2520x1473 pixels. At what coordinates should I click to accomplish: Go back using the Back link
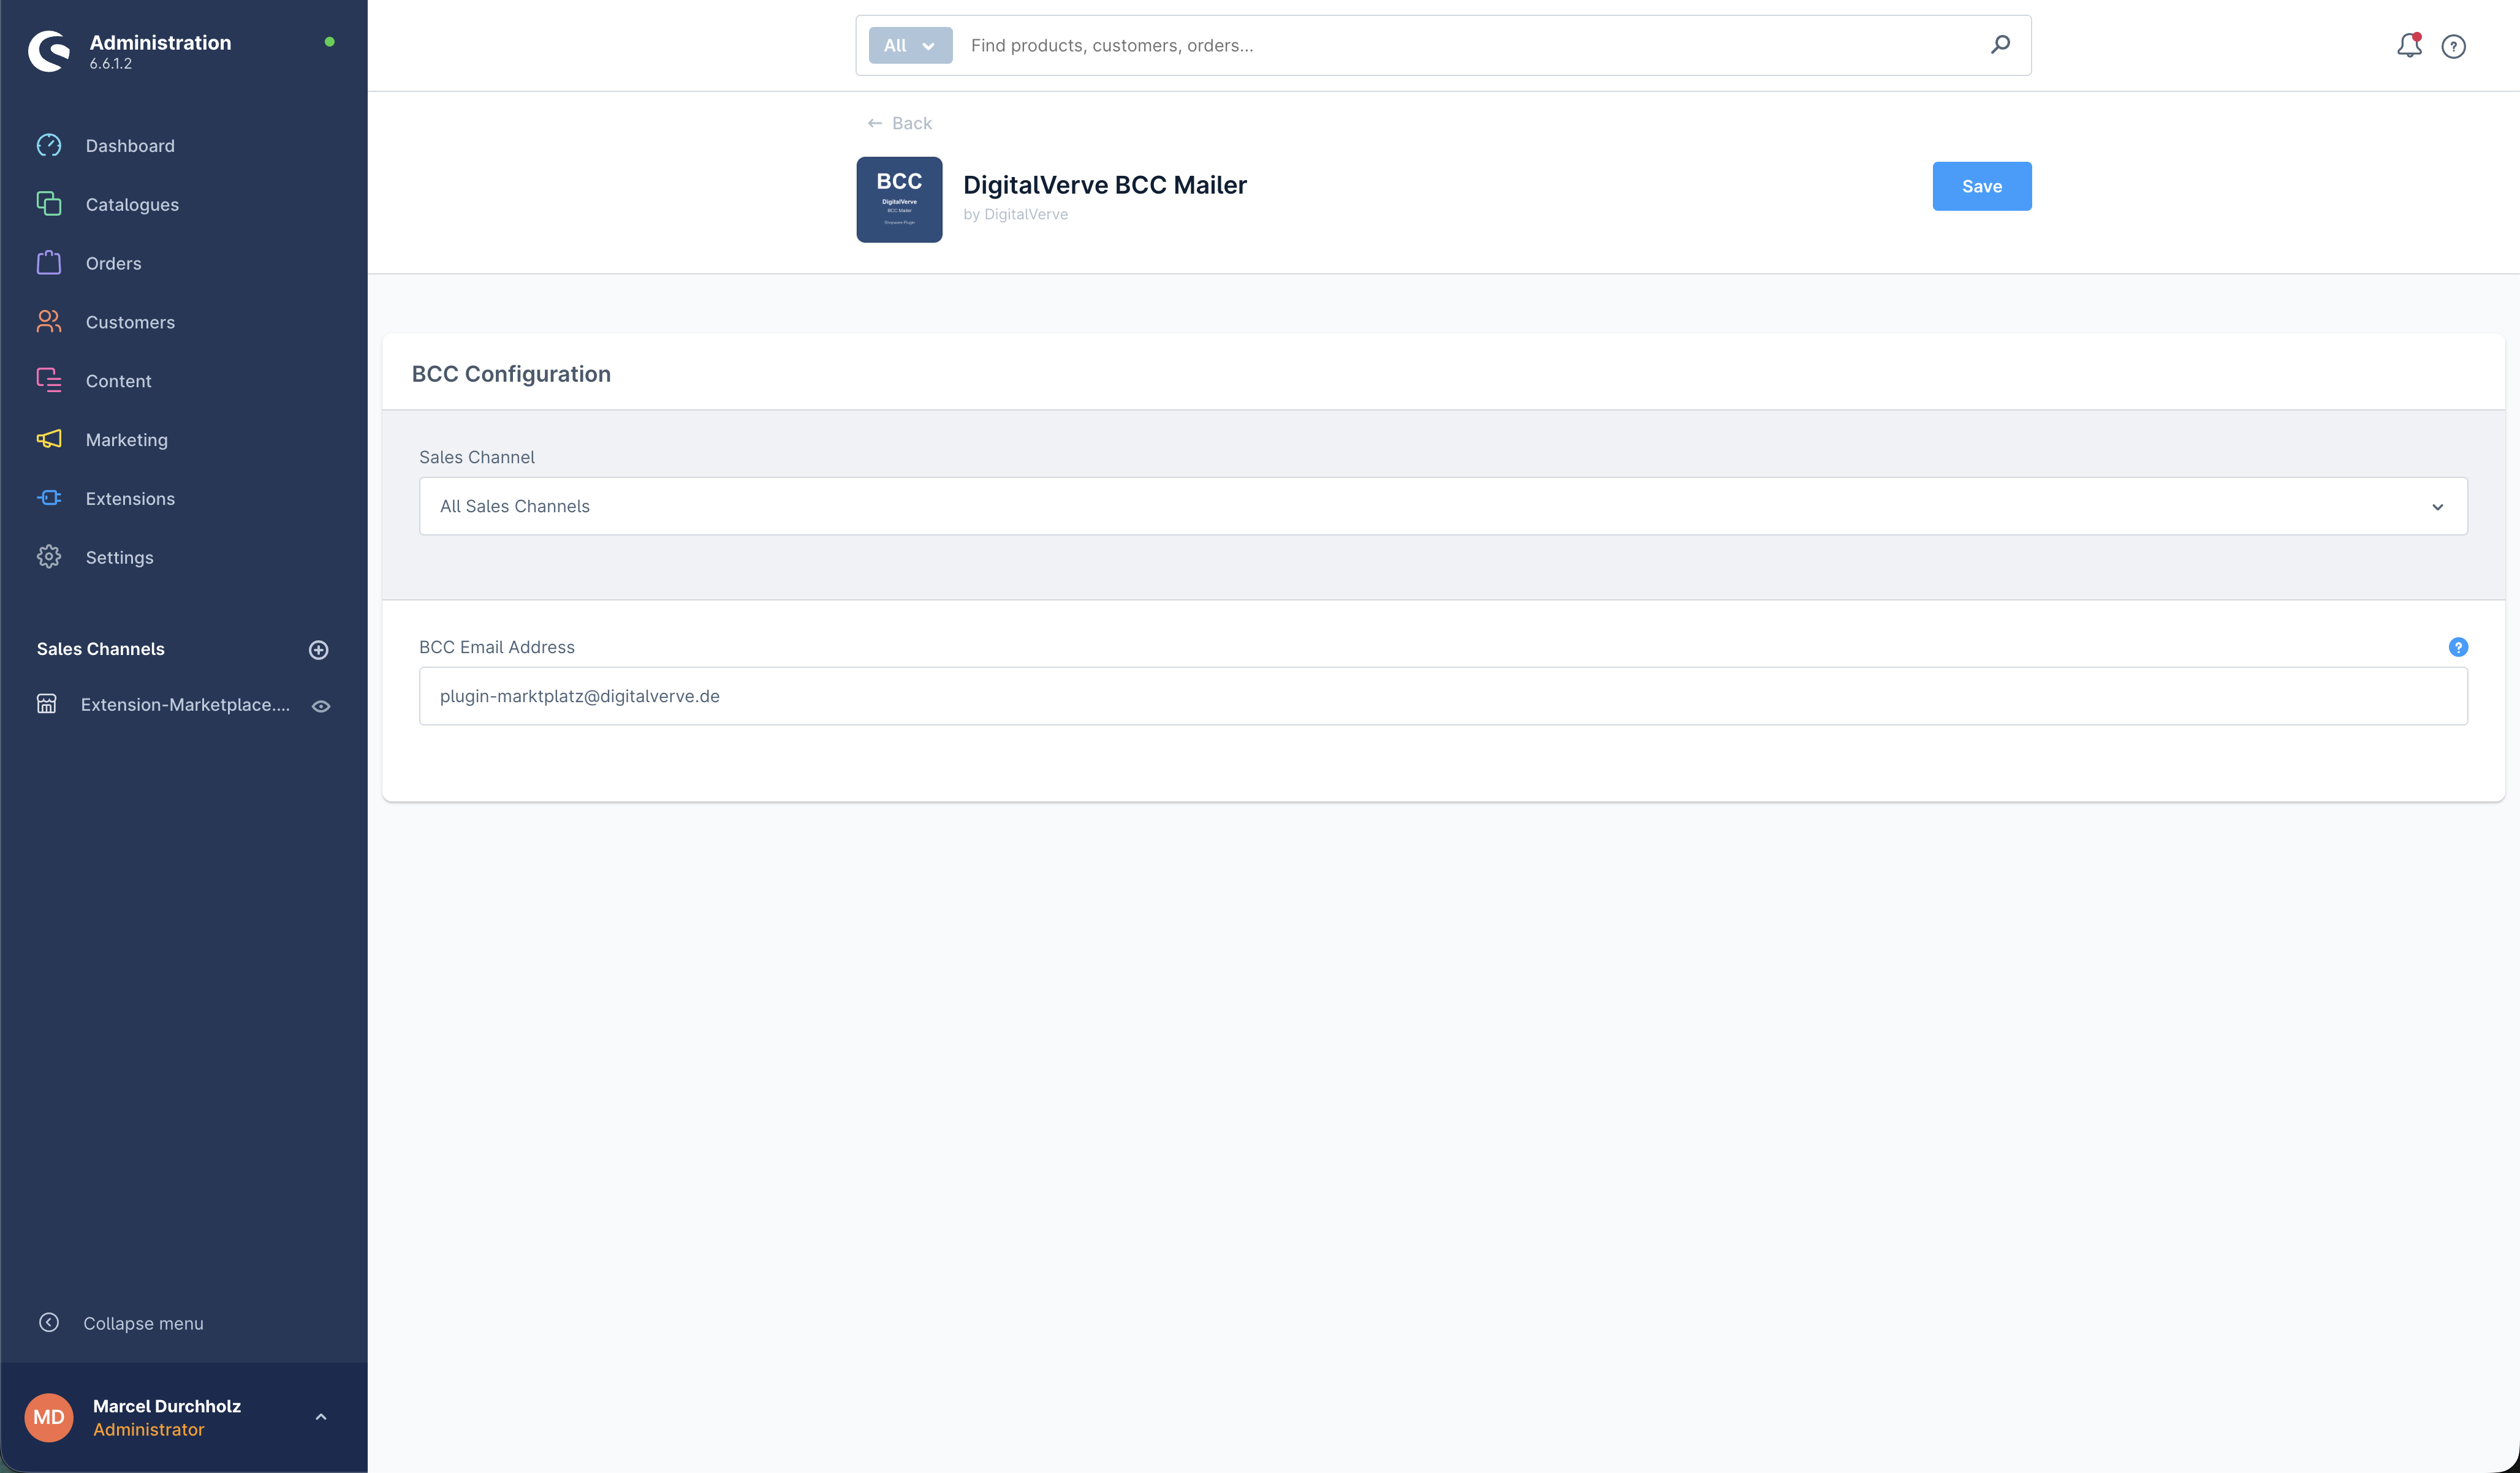coord(900,123)
